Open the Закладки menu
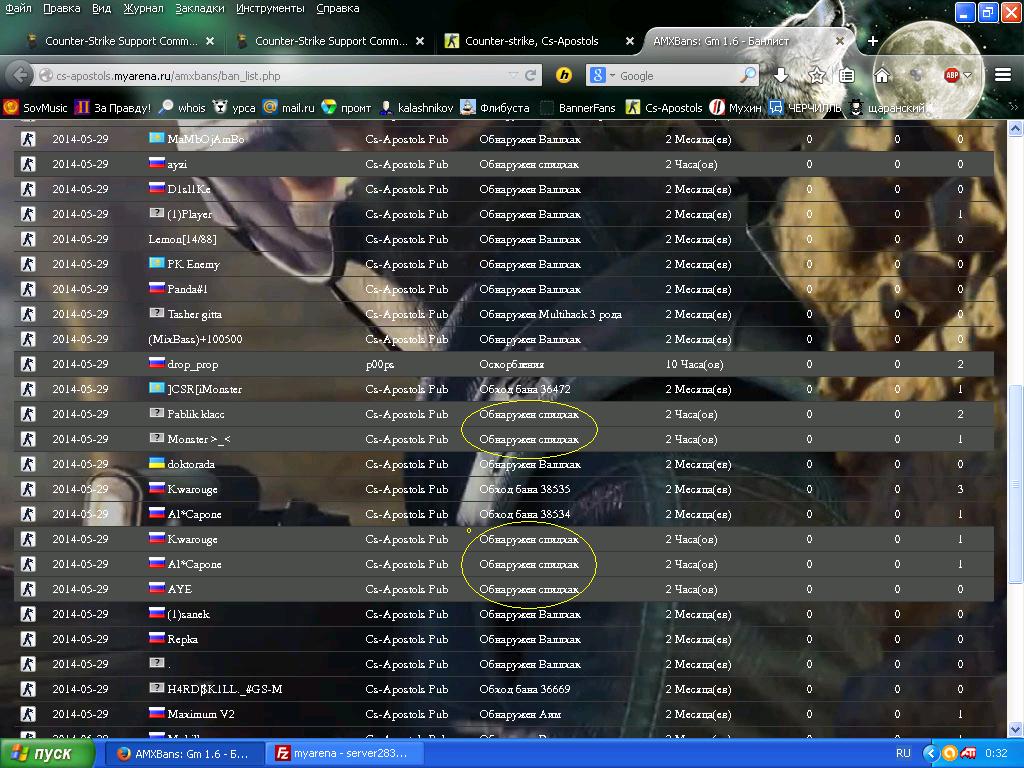1024x768 pixels. pyautogui.click(x=200, y=8)
